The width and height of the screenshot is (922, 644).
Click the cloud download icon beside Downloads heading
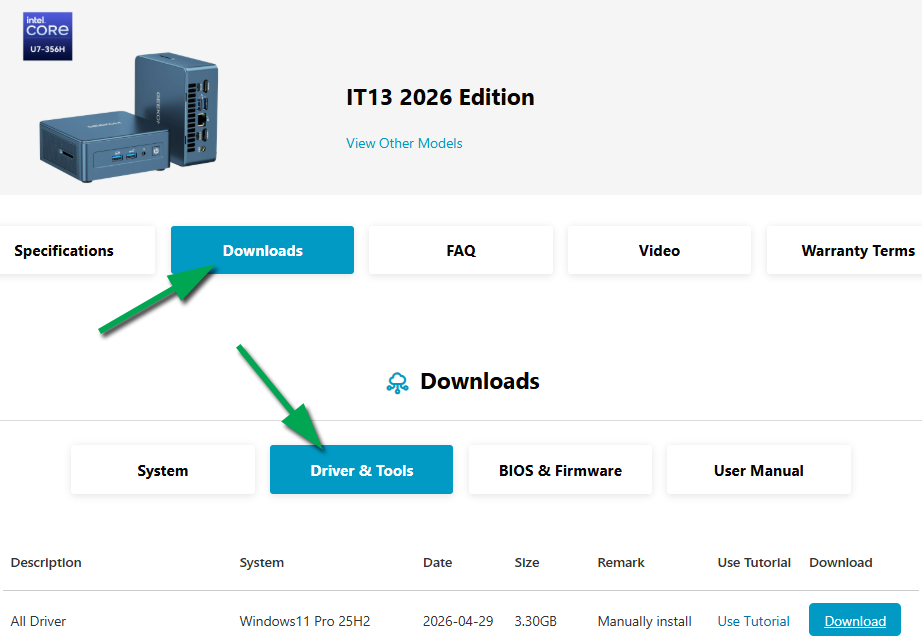(397, 383)
